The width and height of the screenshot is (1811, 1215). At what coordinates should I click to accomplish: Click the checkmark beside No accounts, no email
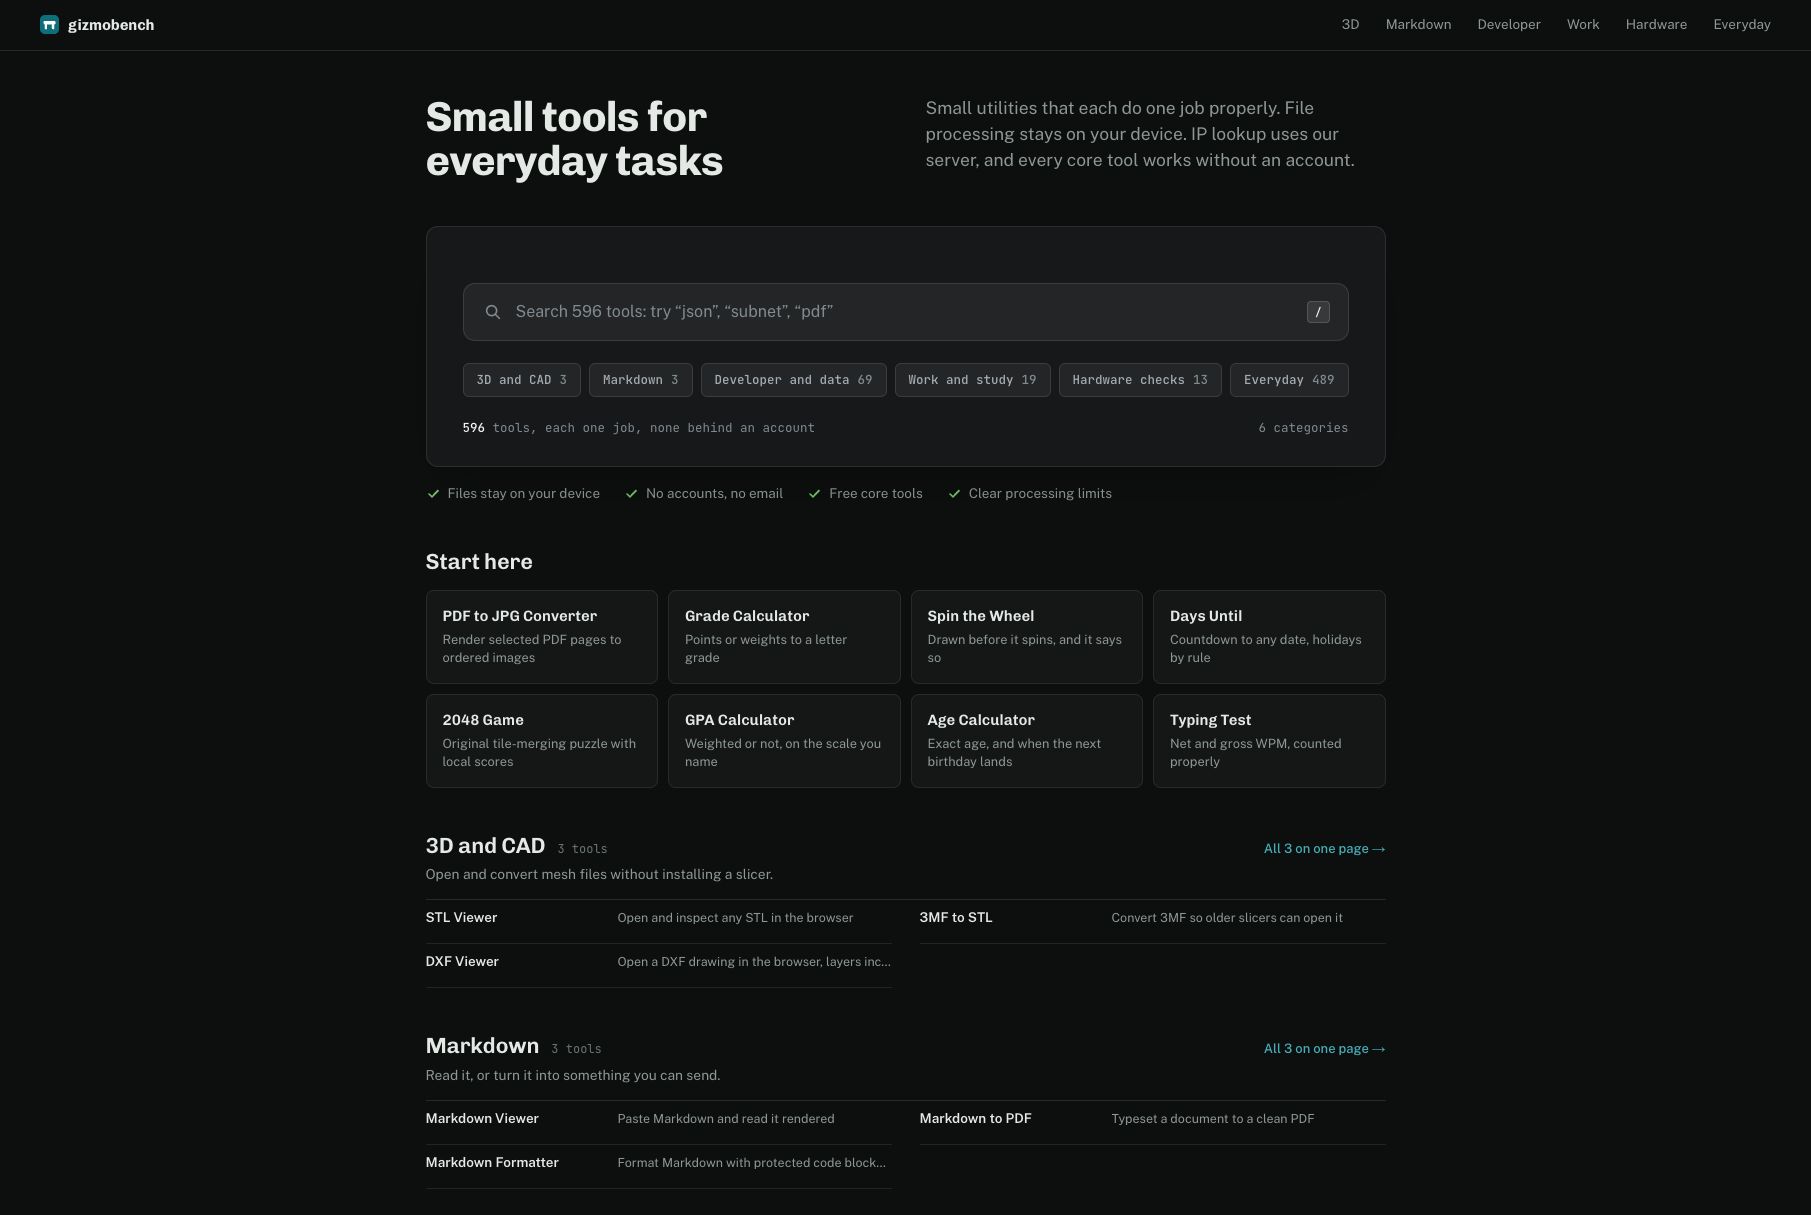point(631,494)
